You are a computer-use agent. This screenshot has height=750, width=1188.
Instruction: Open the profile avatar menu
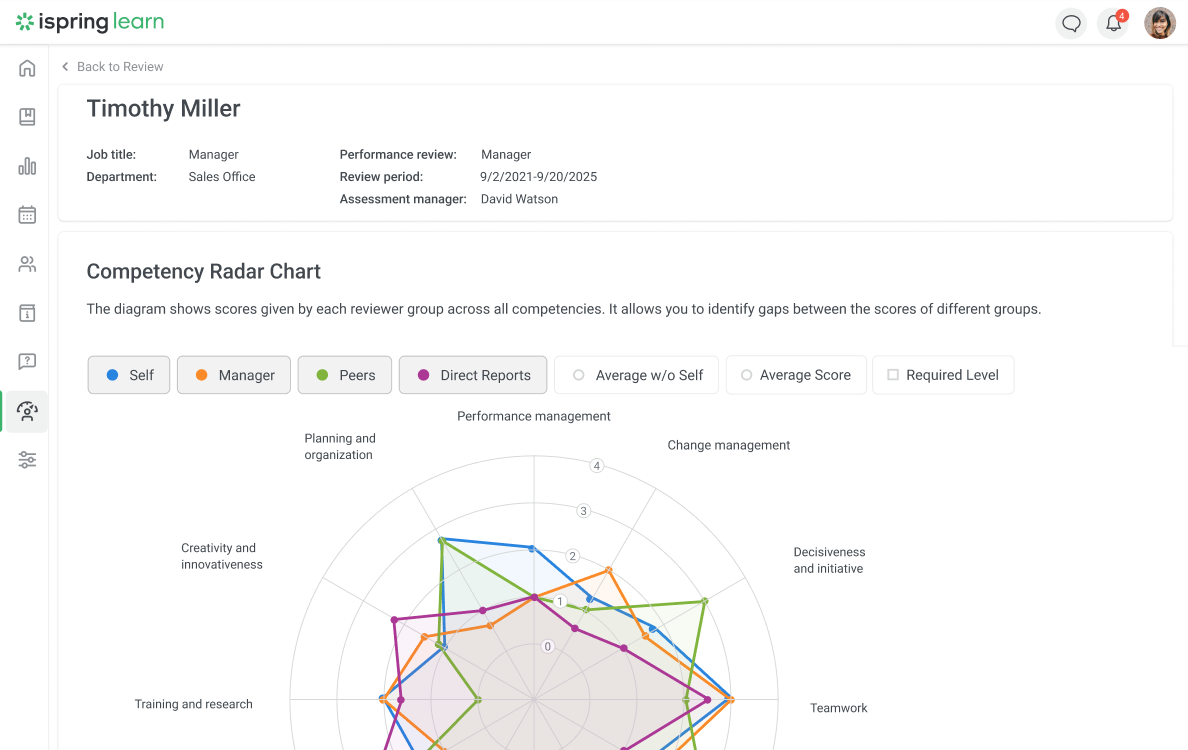click(x=1159, y=23)
